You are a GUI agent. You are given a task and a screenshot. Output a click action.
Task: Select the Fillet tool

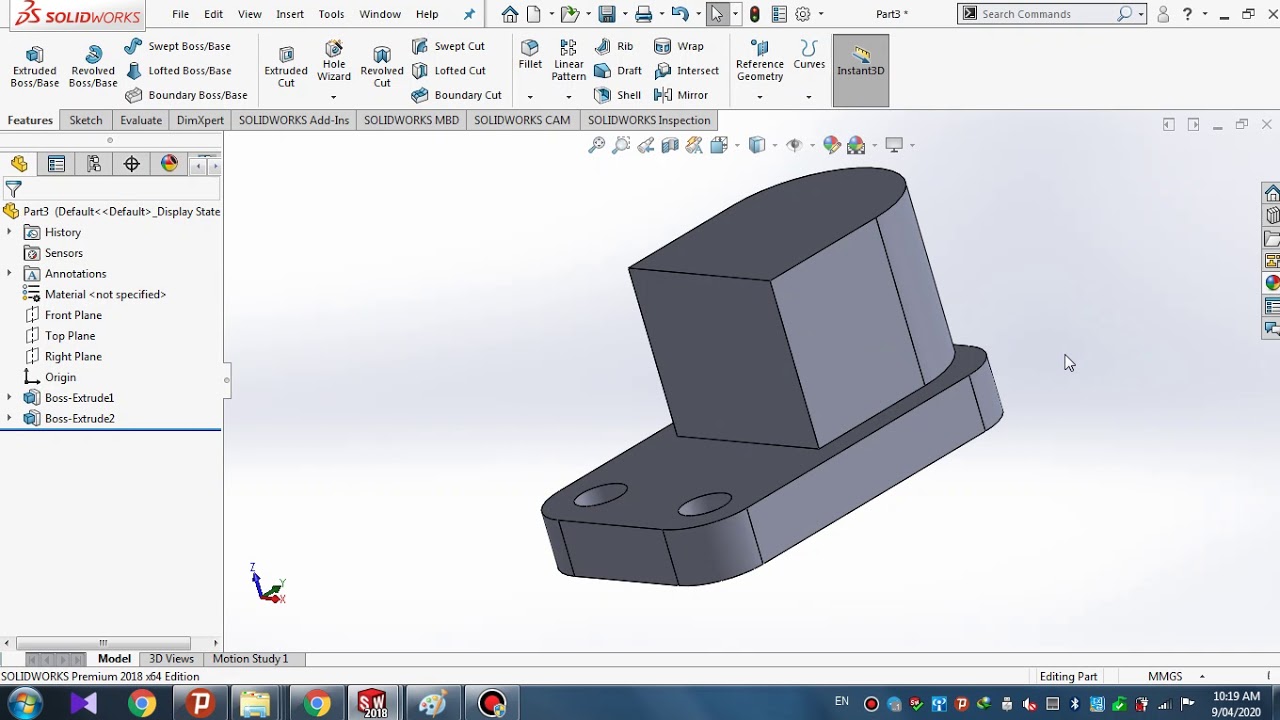tap(530, 55)
